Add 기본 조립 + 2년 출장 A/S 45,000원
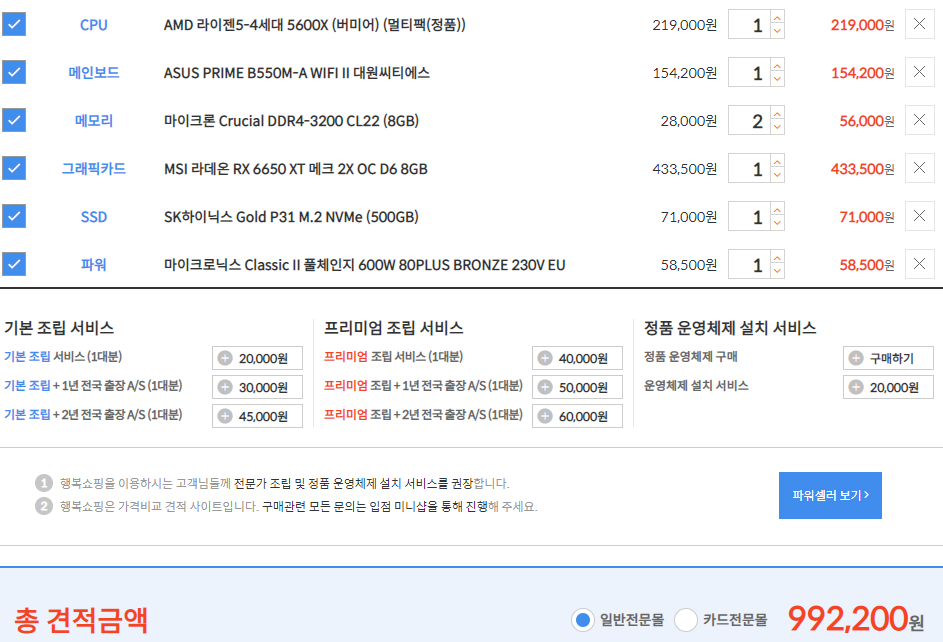The image size is (943, 642). click(257, 416)
